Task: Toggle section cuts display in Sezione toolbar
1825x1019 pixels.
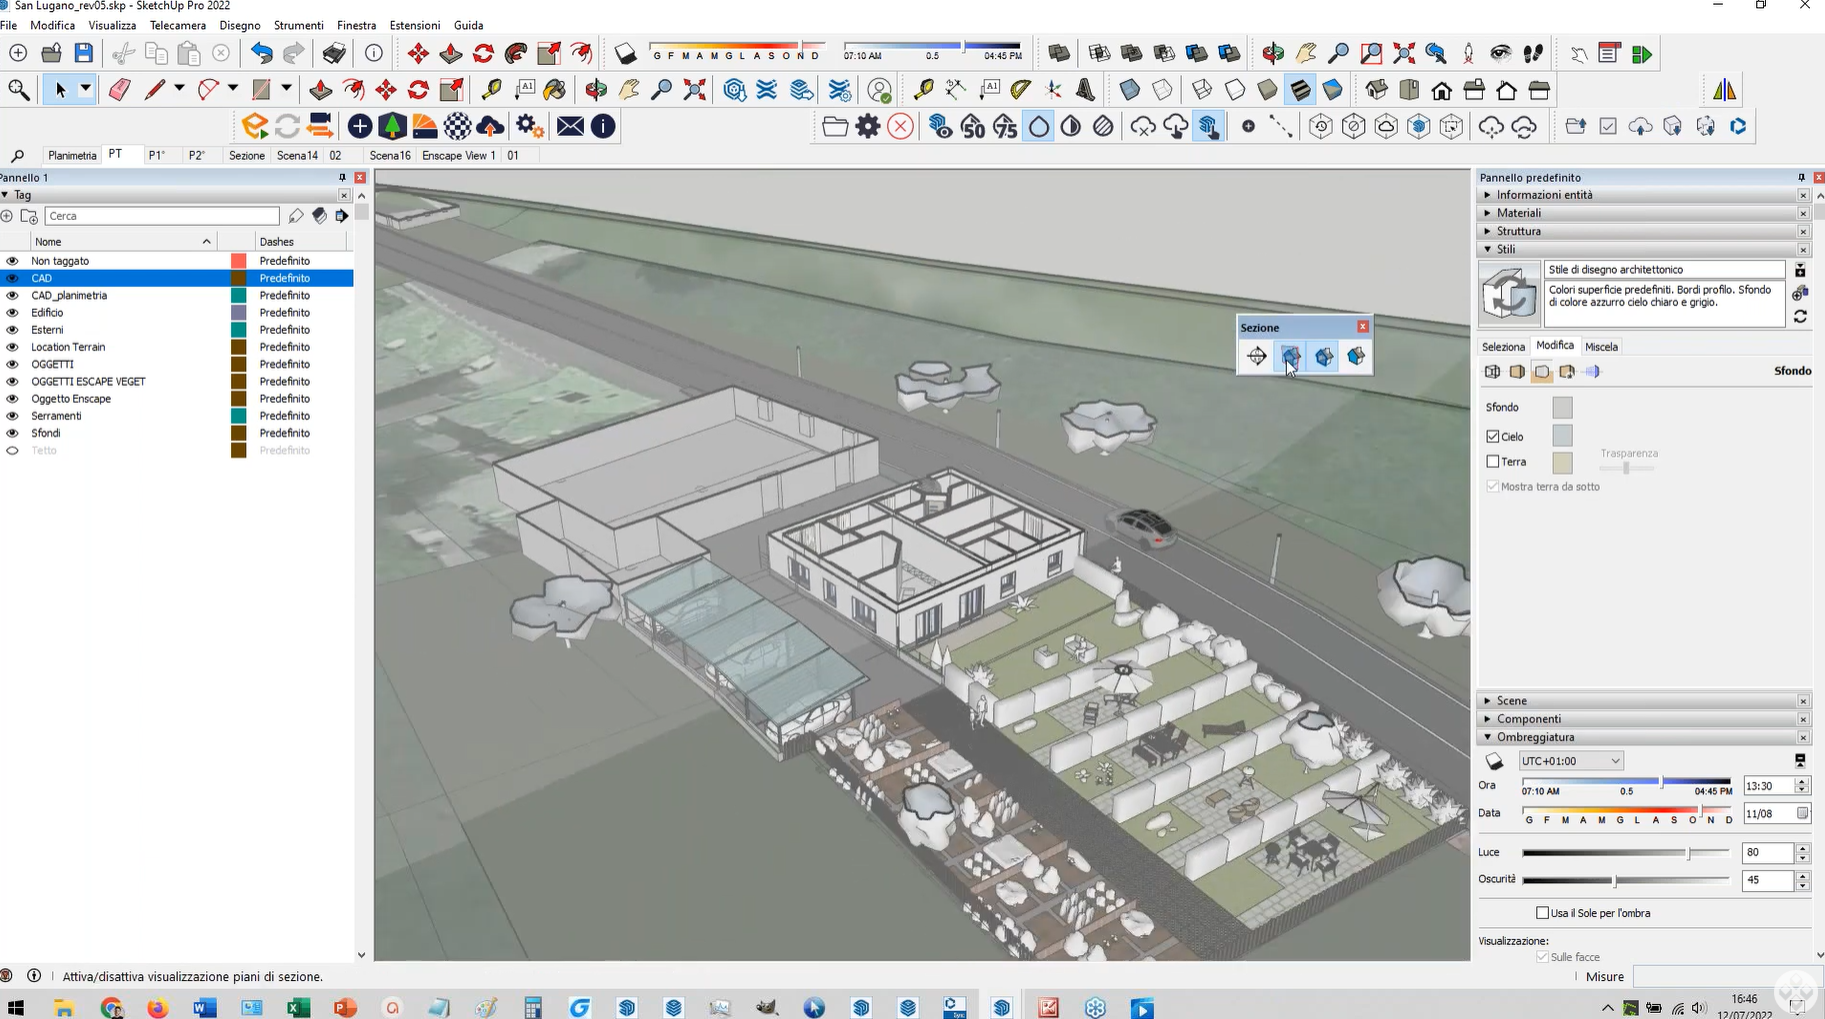Action: [1323, 356]
